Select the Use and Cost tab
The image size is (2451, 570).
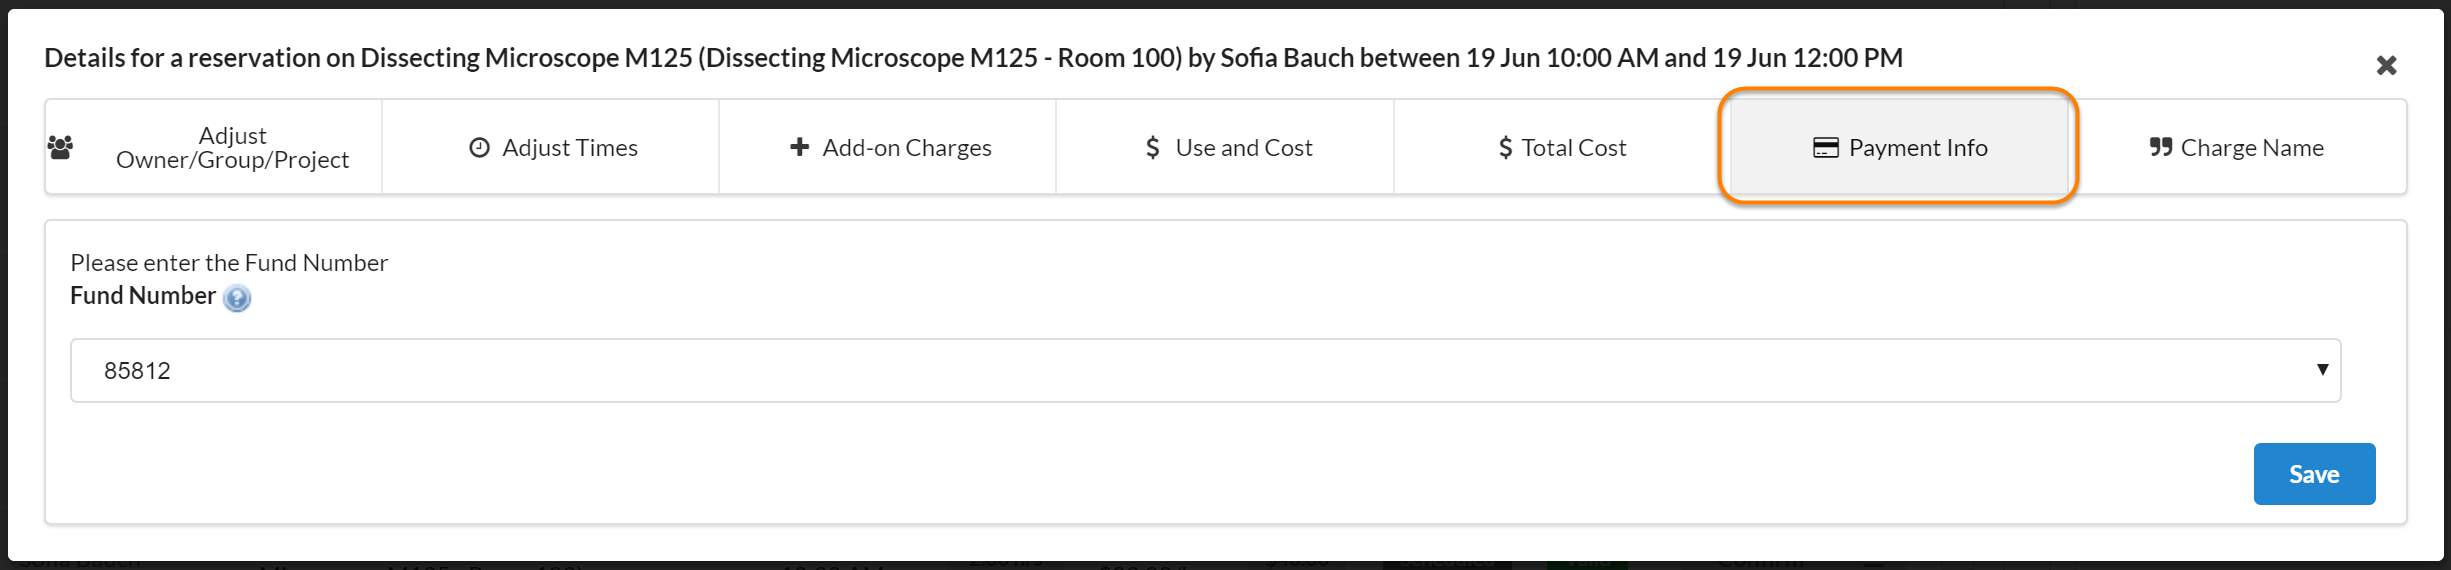click(1243, 148)
